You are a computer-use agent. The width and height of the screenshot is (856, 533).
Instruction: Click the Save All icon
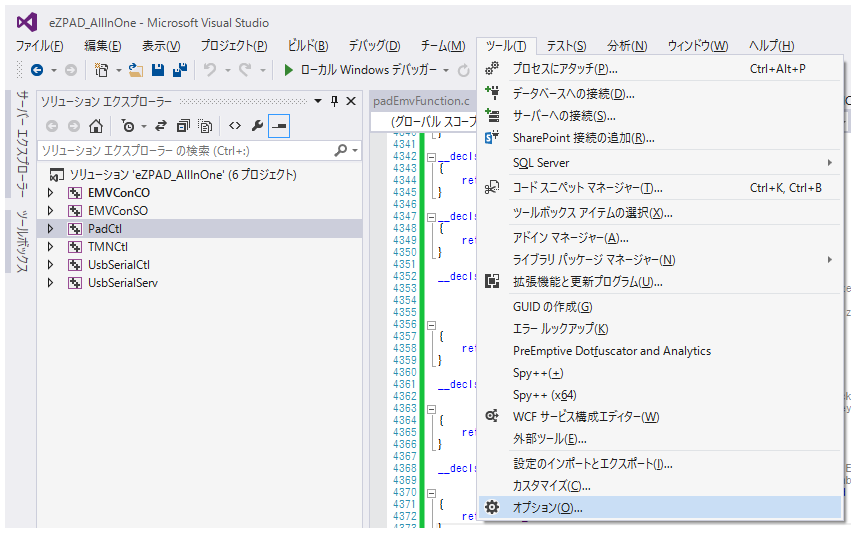pos(180,70)
